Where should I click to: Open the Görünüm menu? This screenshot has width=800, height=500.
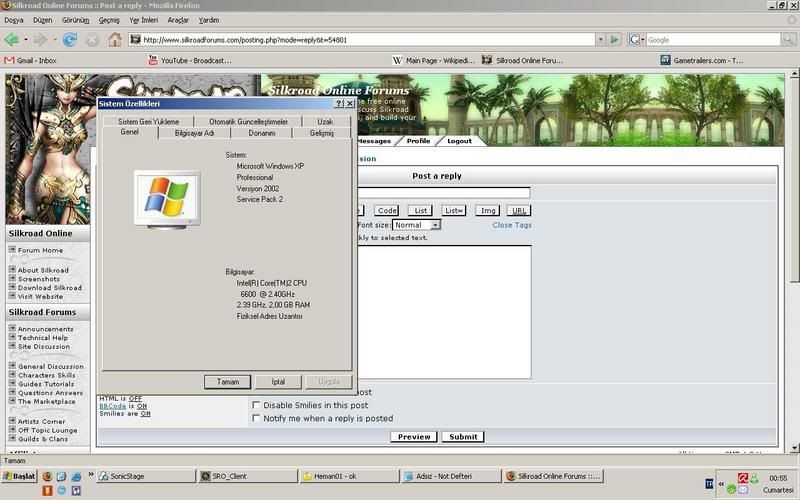point(75,20)
